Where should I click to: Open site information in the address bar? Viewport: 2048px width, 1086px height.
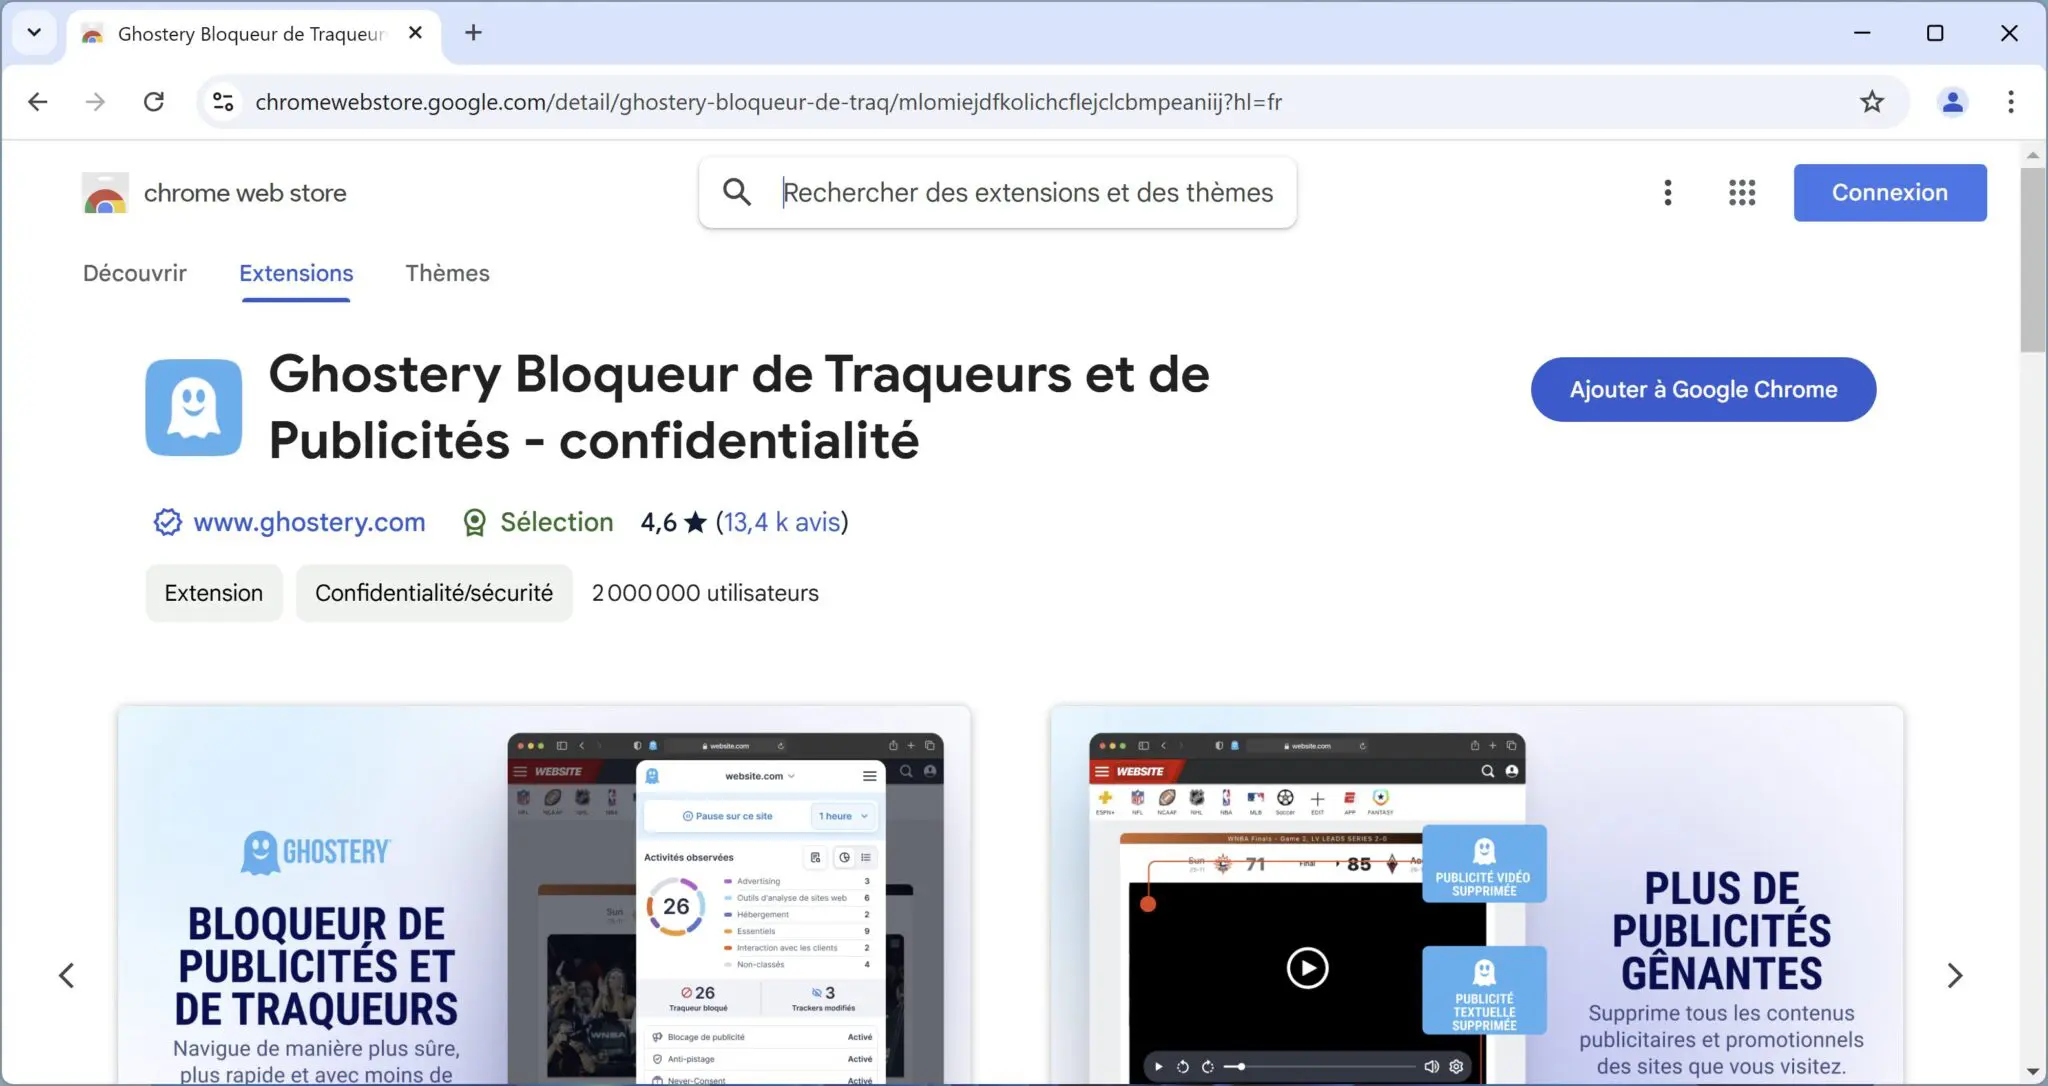223,101
